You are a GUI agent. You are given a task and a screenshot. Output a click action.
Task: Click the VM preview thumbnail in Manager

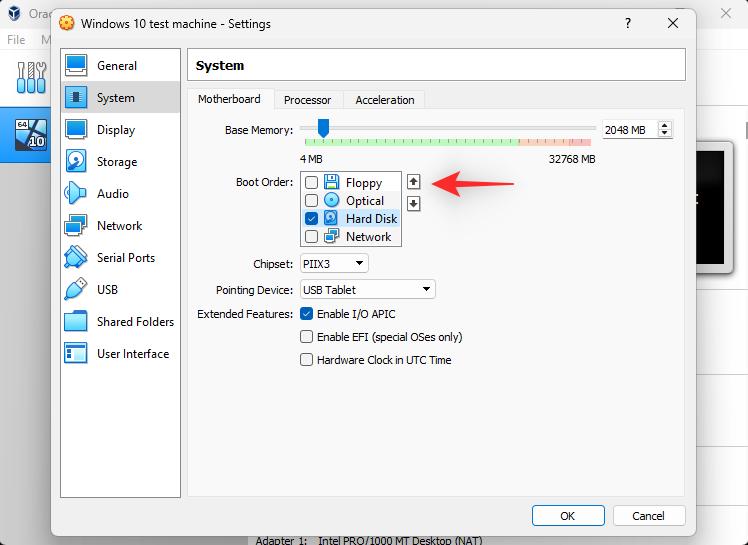pos(714,207)
